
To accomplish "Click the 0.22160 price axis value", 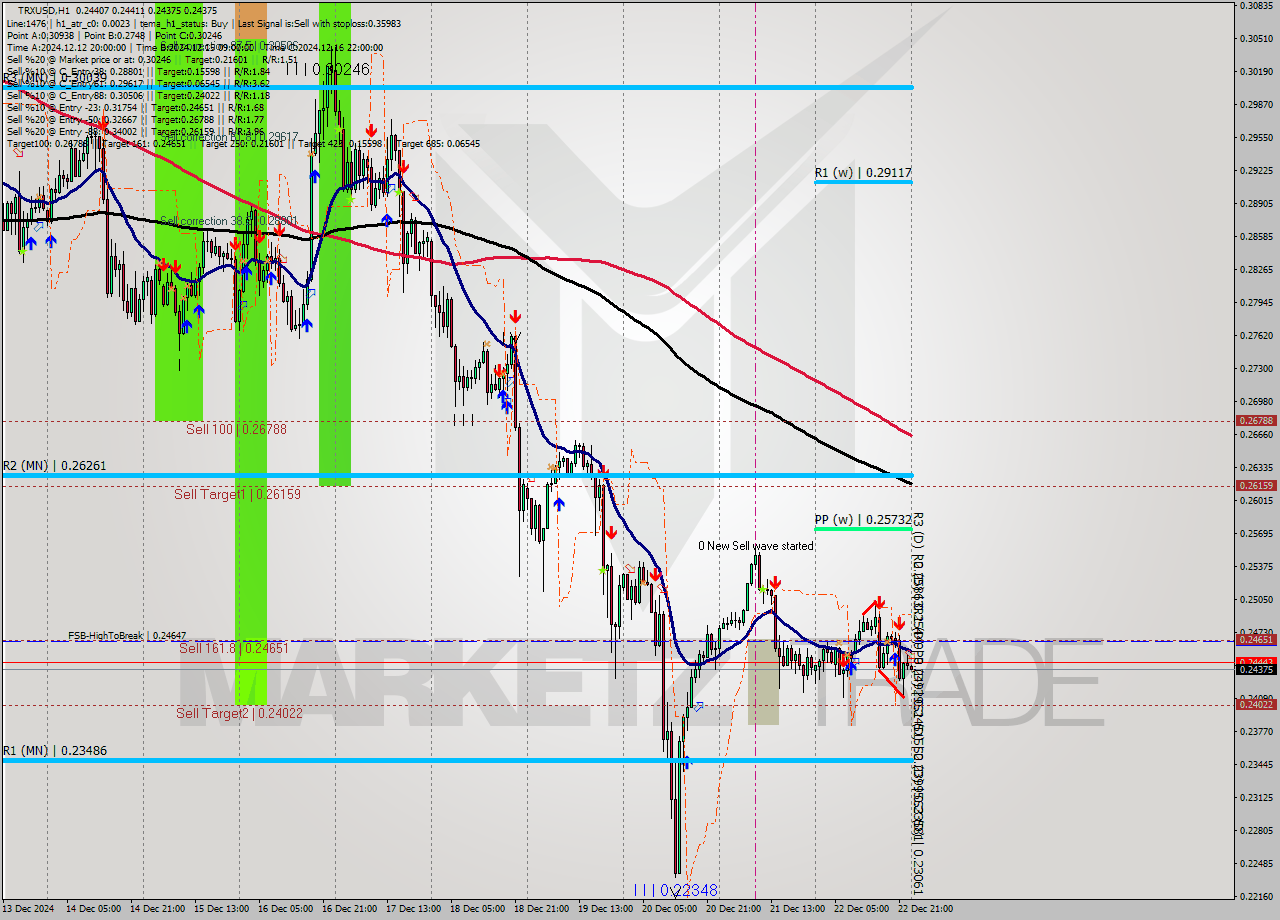I will coord(1256,896).
